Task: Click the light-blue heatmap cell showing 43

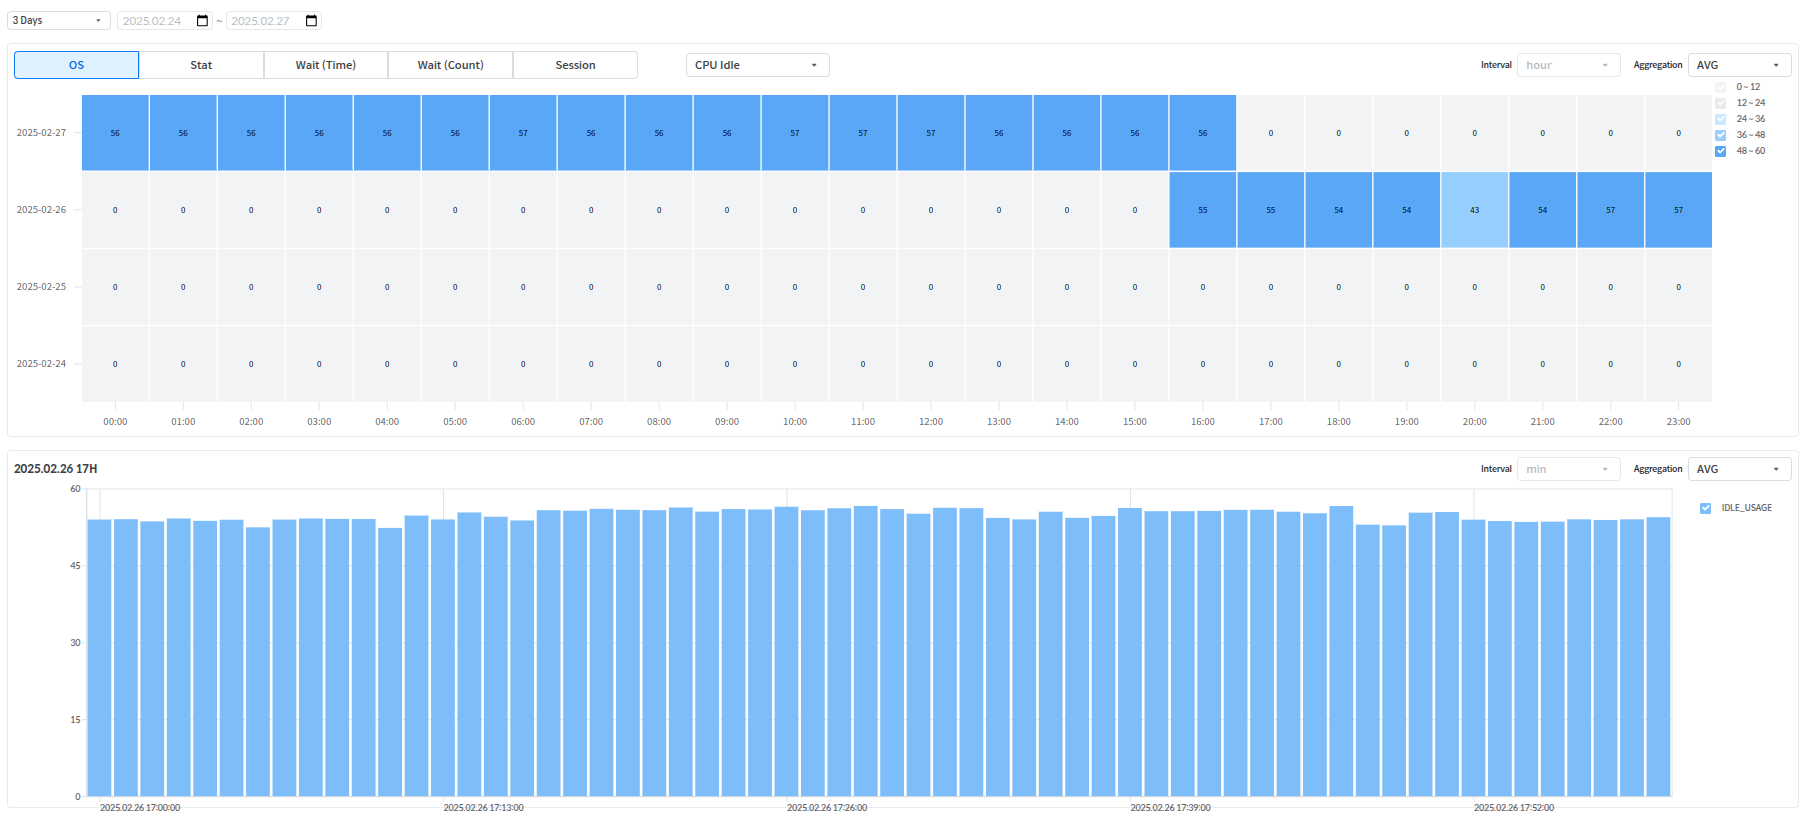Action: coord(1474,210)
